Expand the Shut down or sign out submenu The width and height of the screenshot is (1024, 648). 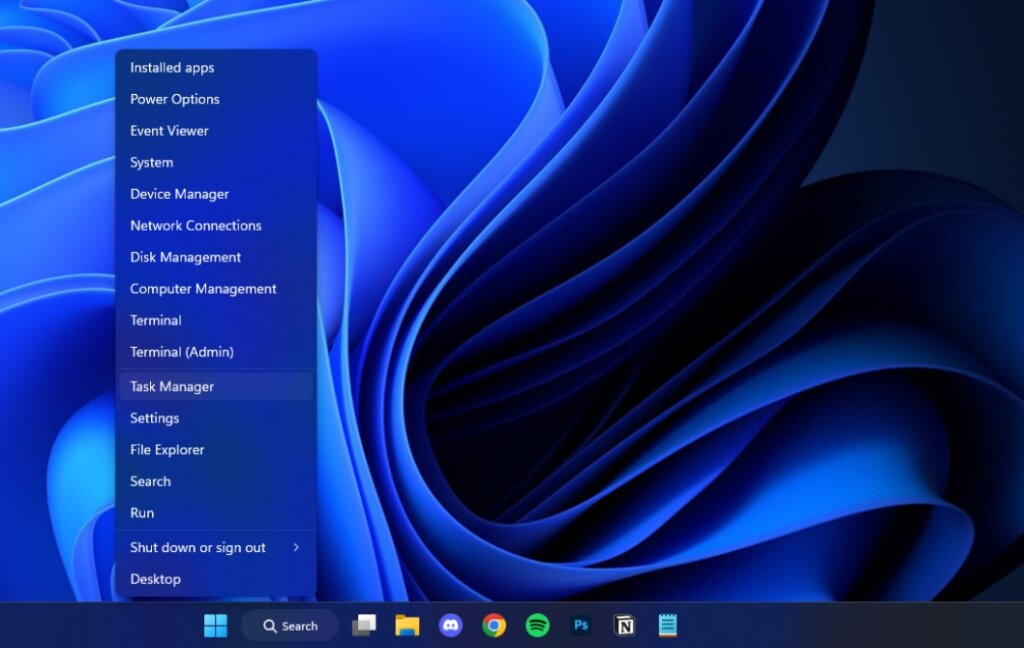[x=216, y=547]
